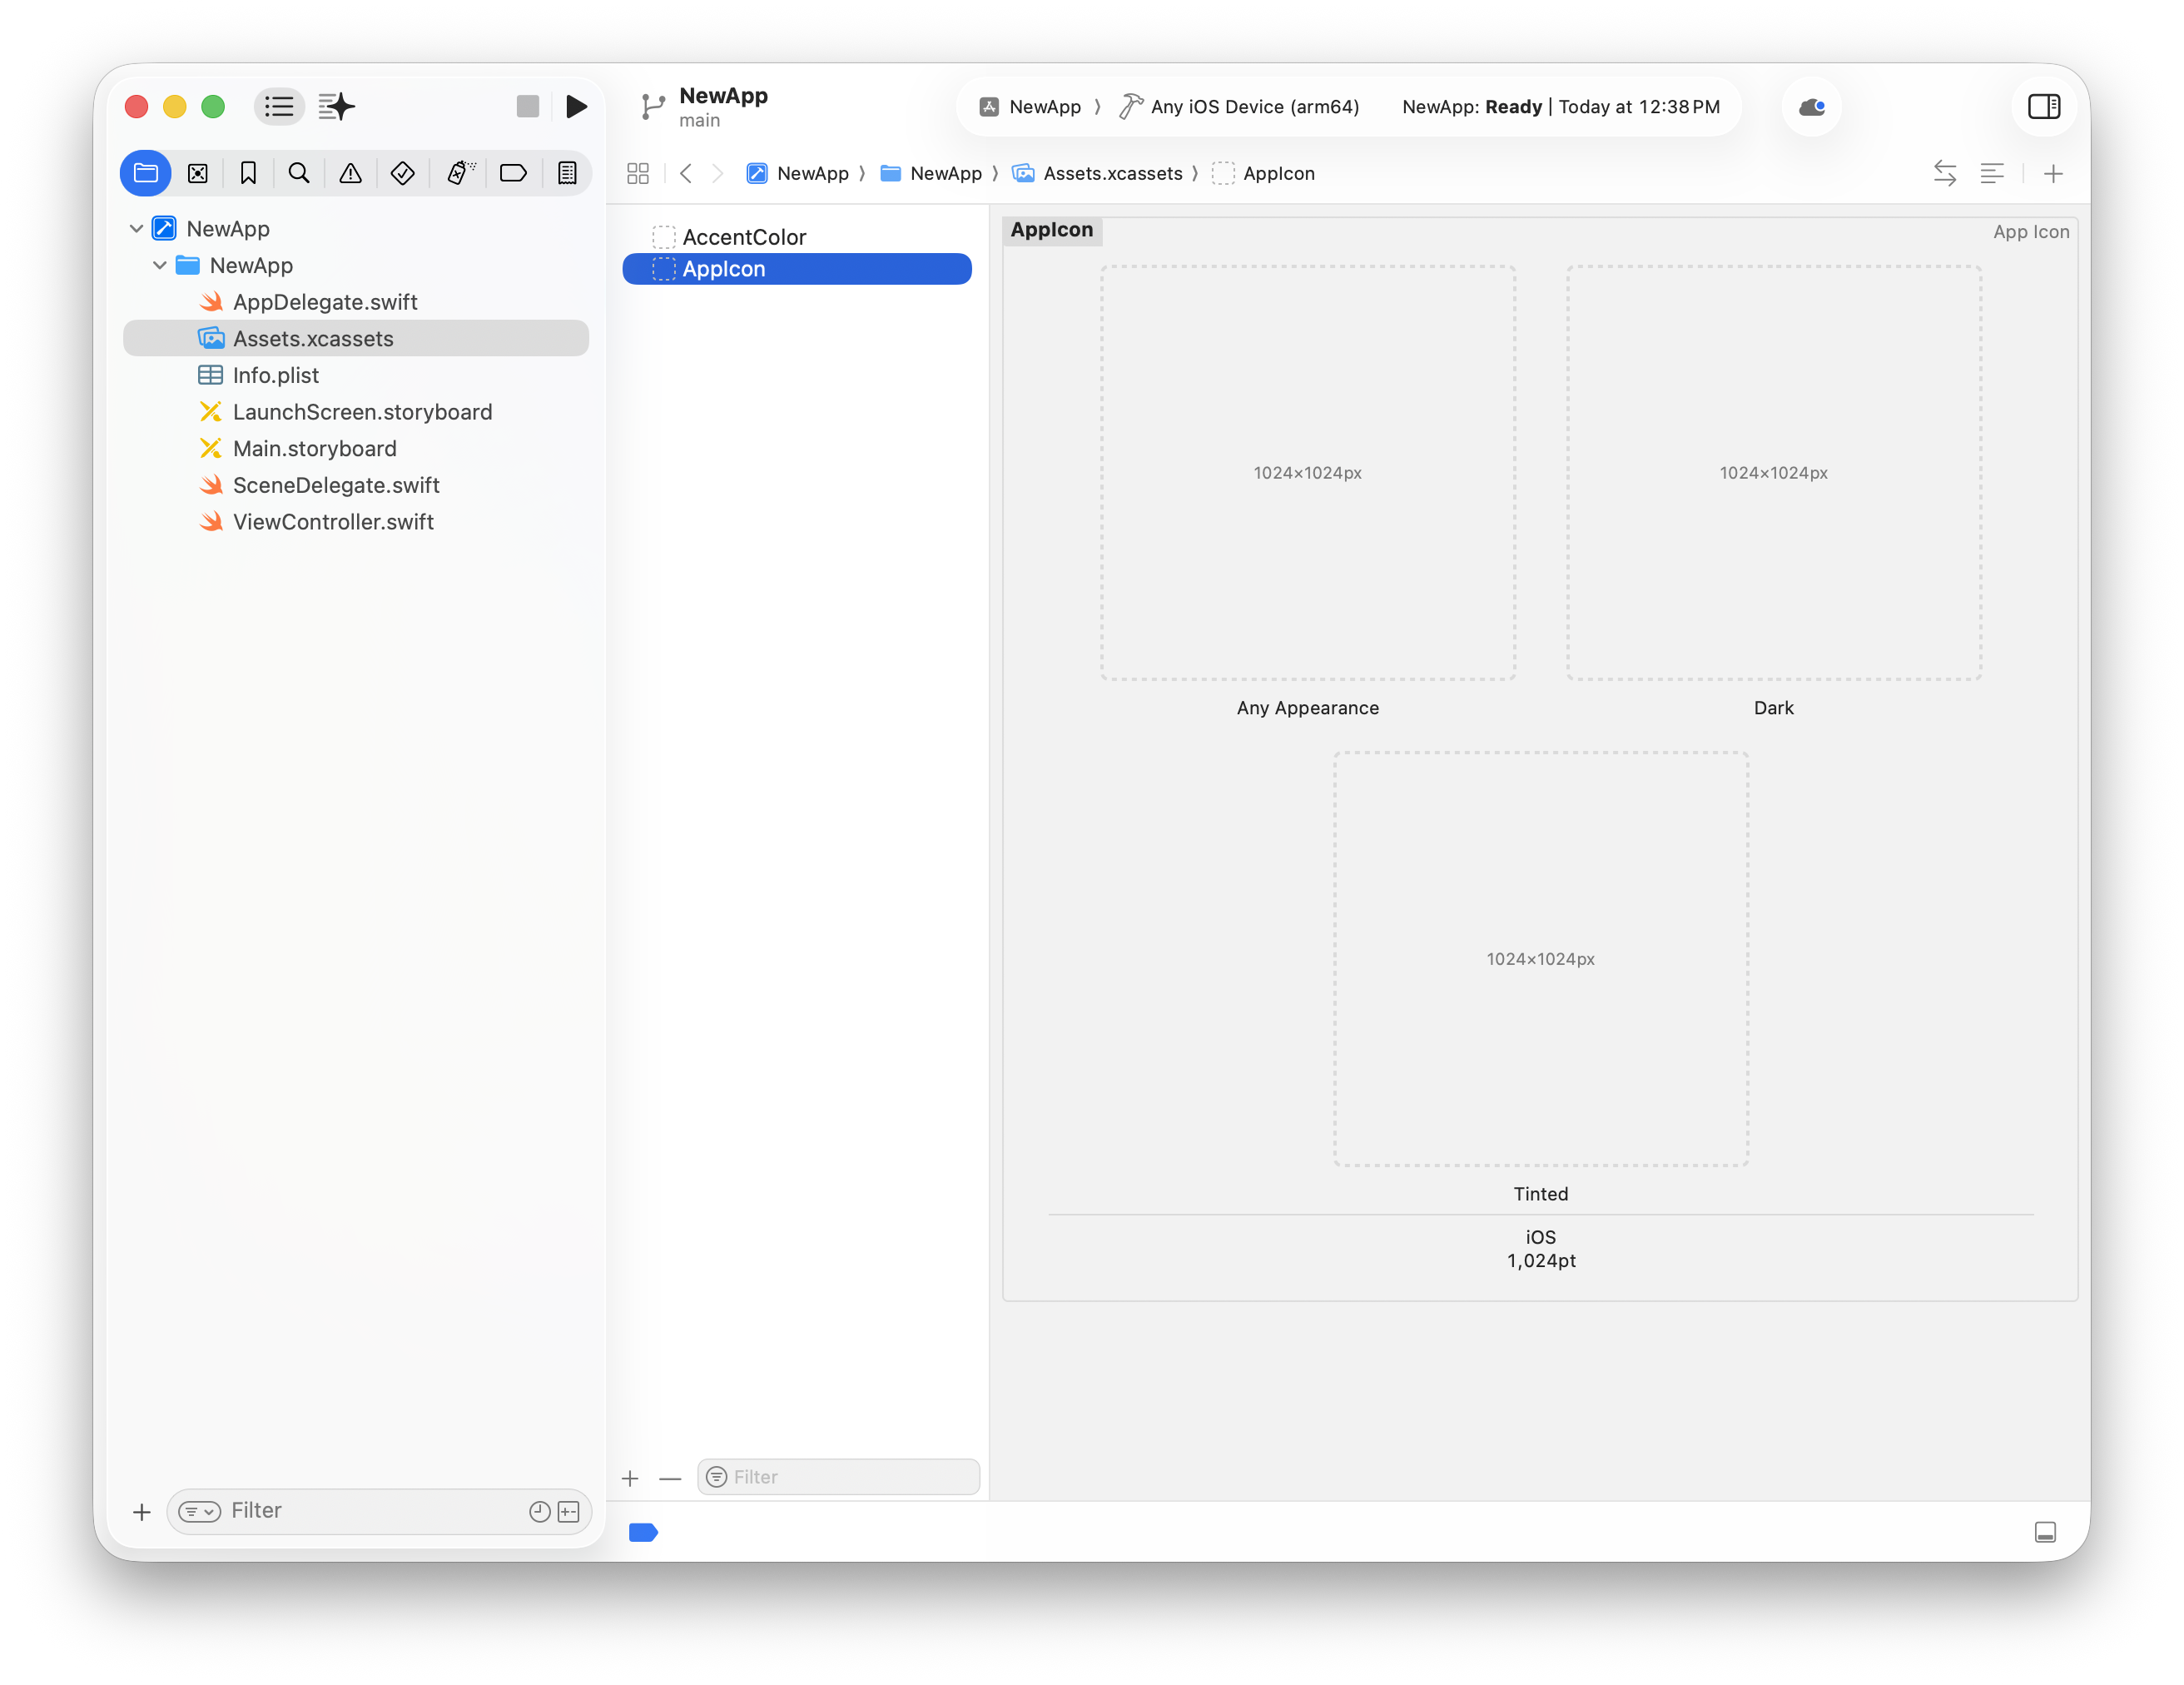2184x1685 pixels.
Task: Open the Debug navigator spray icon
Action: coord(460,173)
